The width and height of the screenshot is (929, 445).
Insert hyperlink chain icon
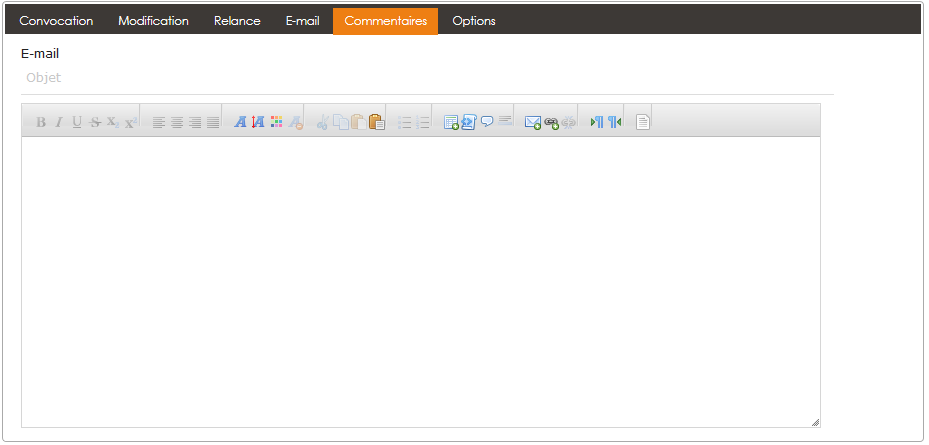pos(551,122)
